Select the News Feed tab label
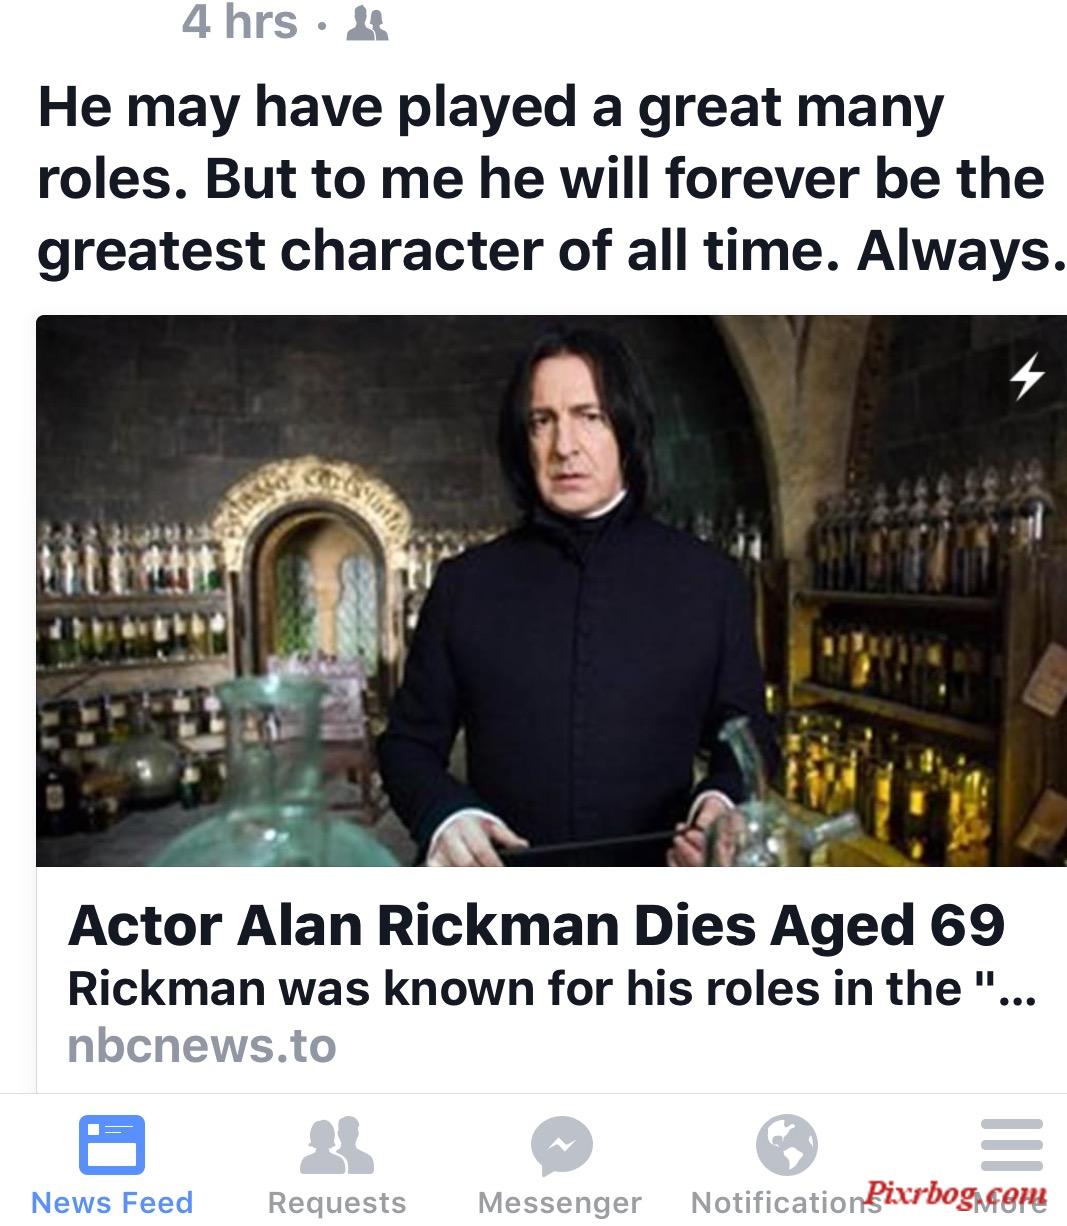Screen dimensions: 1067x1226 (x=112, y=1202)
